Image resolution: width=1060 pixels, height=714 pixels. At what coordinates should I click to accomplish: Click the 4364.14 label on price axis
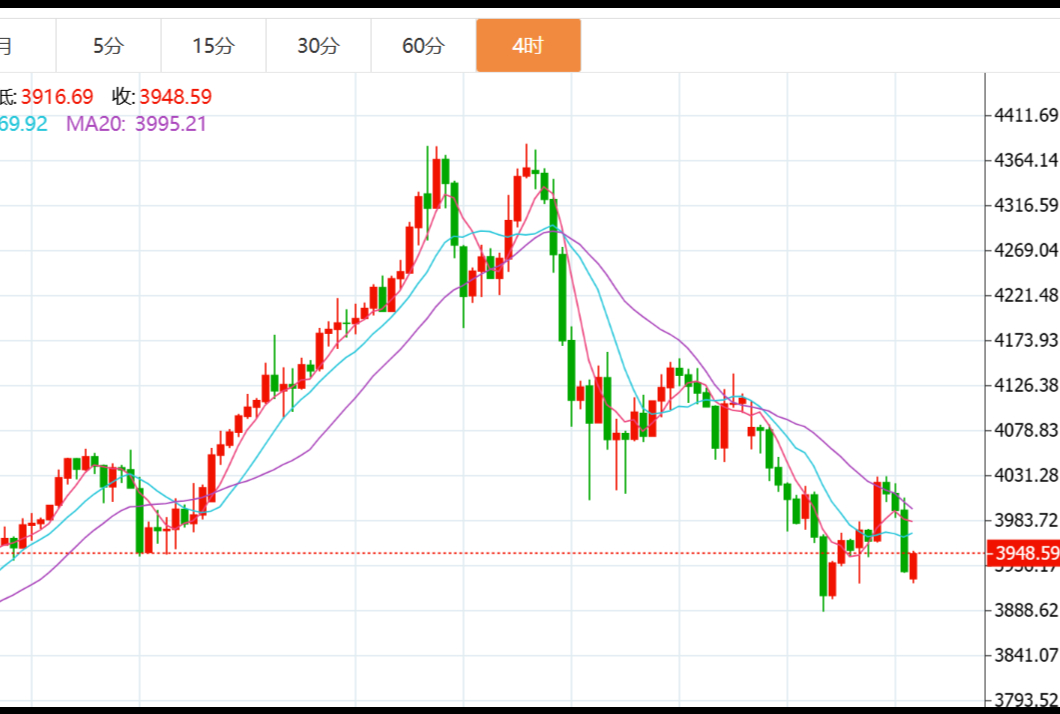tap(1026, 160)
